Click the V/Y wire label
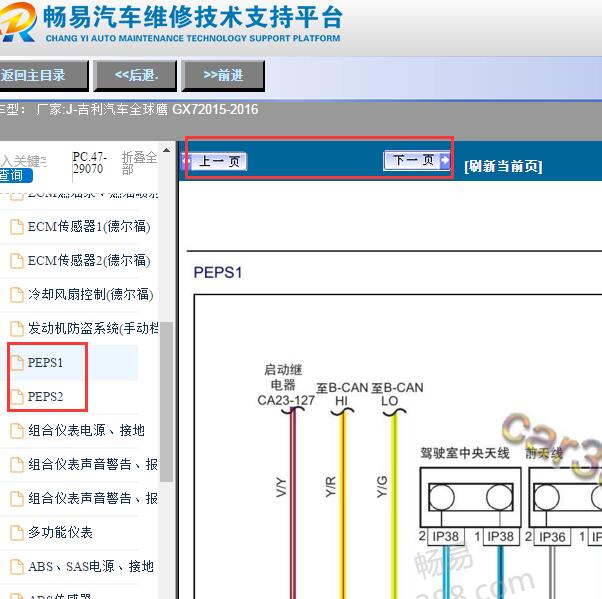 click(281, 487)
